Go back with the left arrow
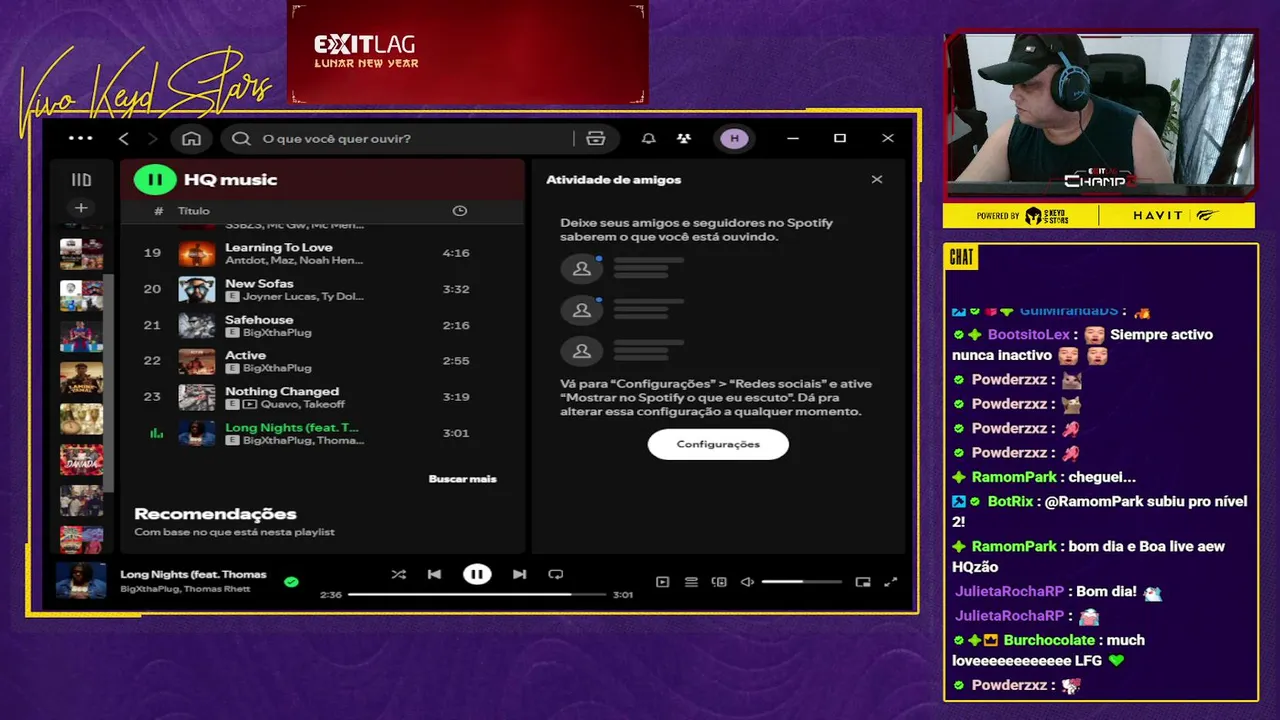Image resolution: width=1280 pixels, height=720 pixels. 124,138
